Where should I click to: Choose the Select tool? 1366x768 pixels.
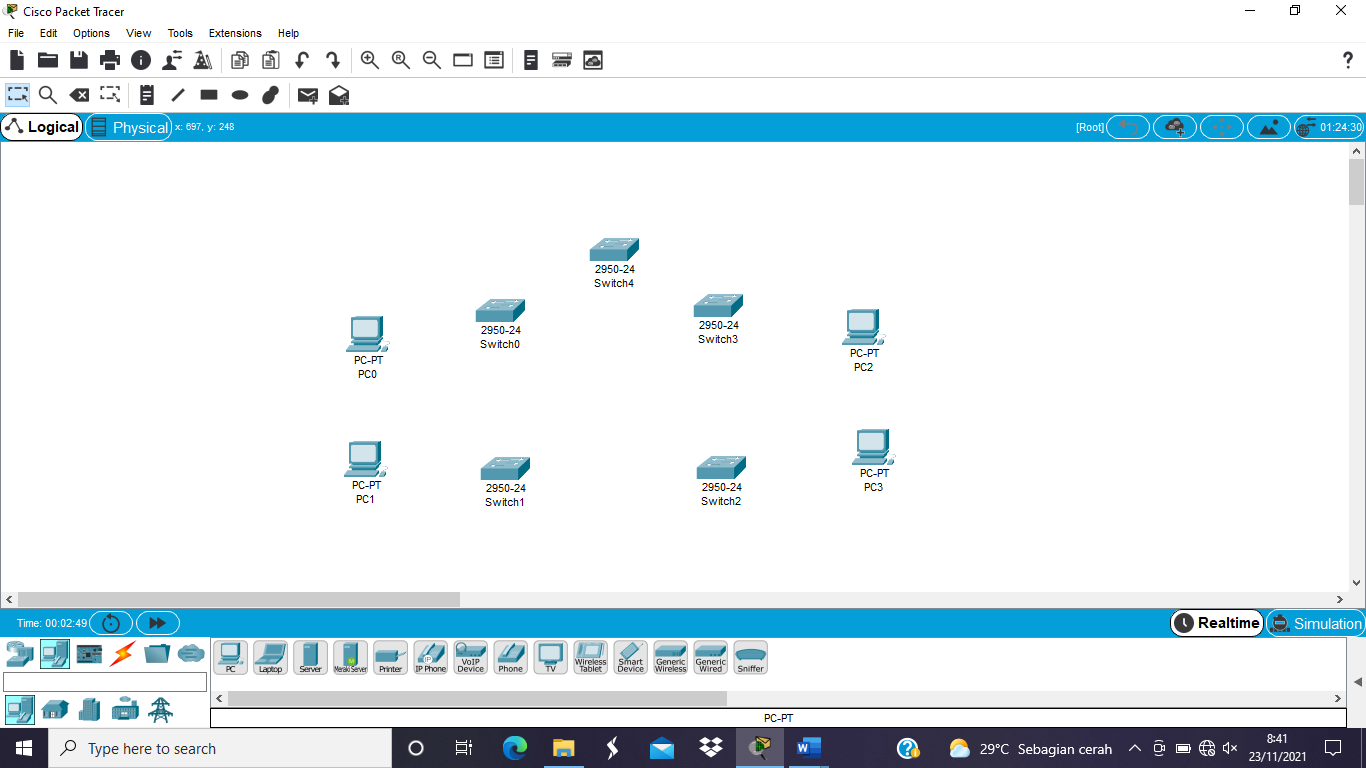[x=17, y=95]
